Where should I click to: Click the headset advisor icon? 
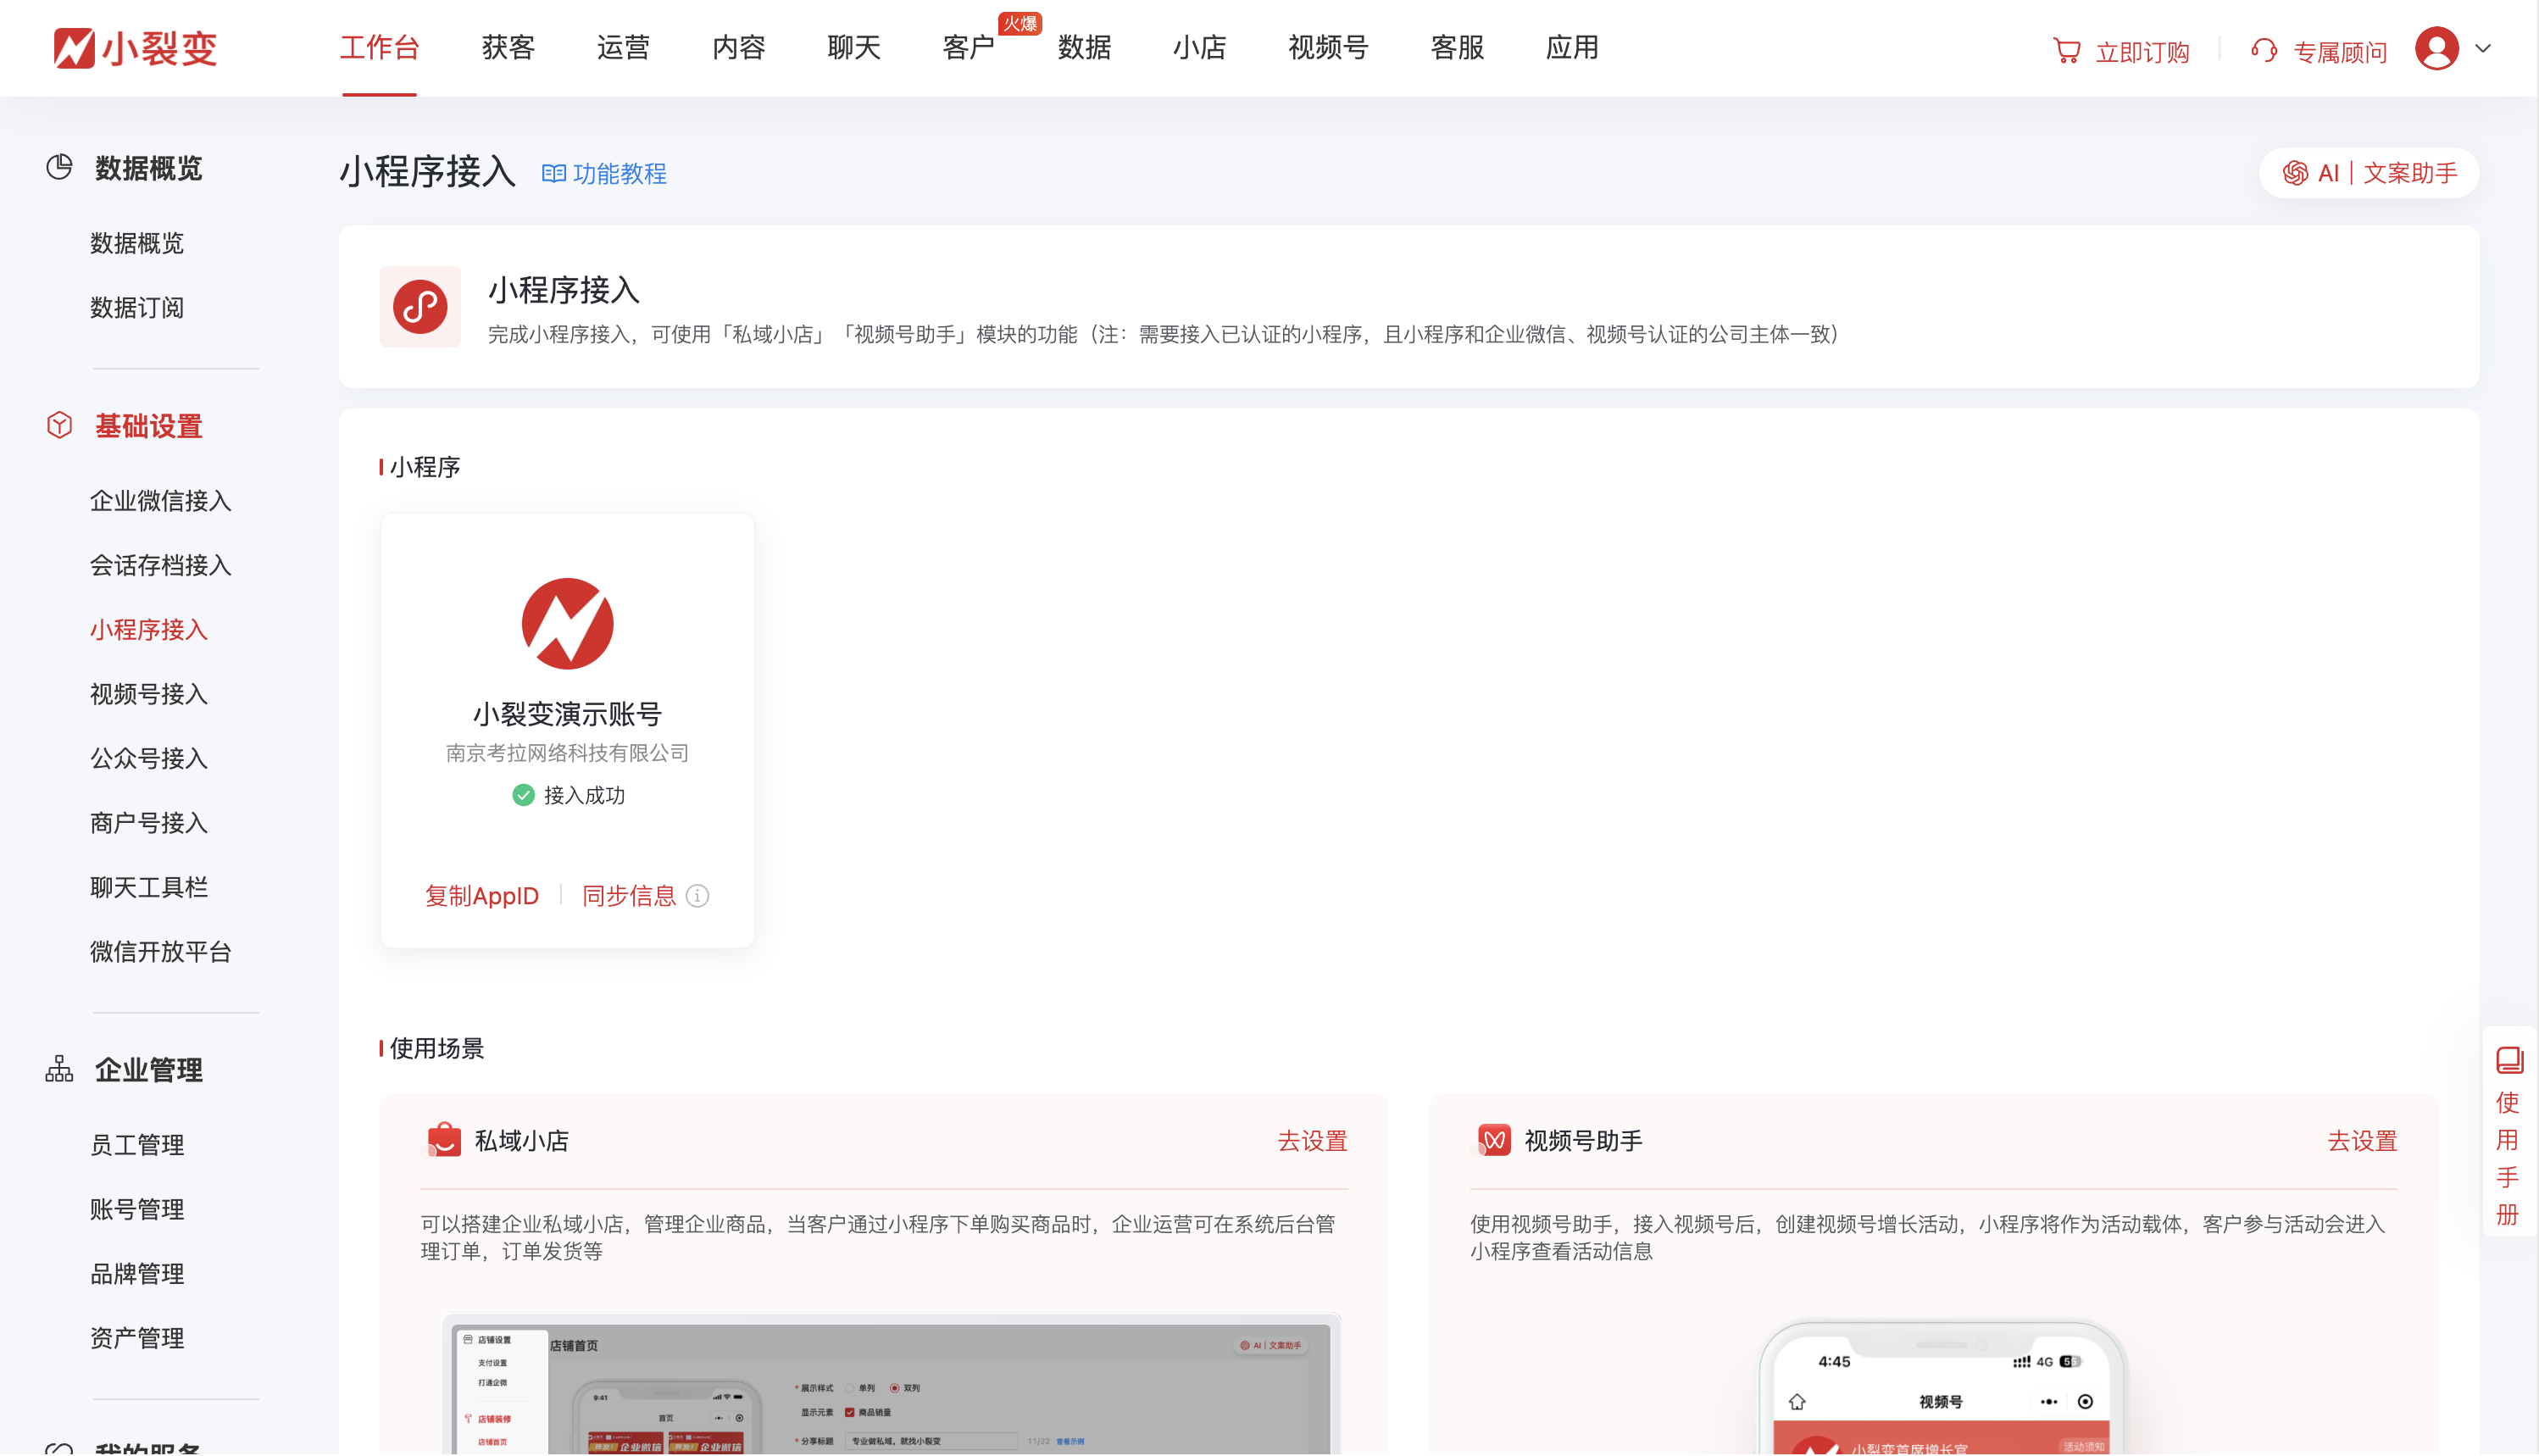tap(2264, 50)
